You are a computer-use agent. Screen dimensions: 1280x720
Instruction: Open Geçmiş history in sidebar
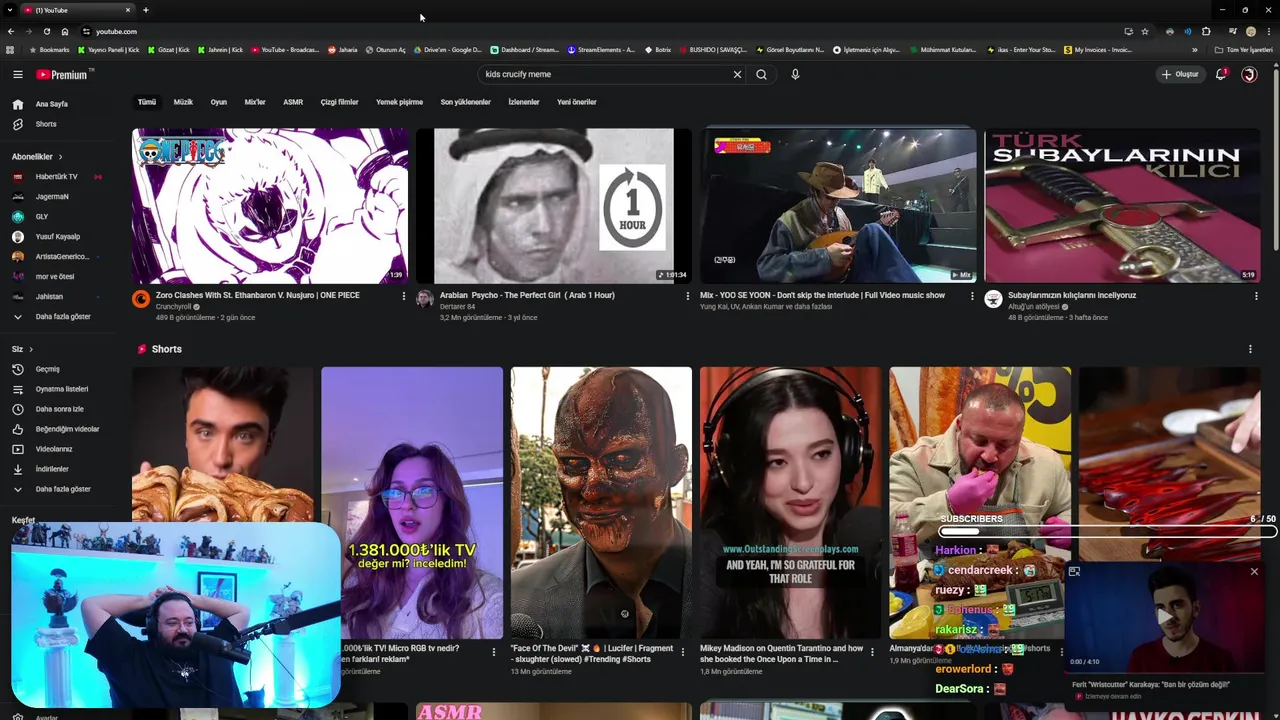[x=47, y=369]
